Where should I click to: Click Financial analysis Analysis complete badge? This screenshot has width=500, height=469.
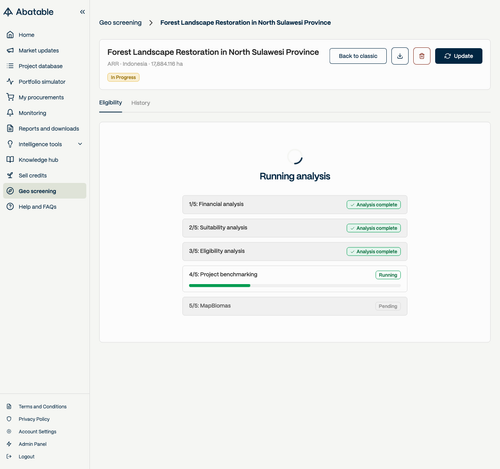[374, 205]
